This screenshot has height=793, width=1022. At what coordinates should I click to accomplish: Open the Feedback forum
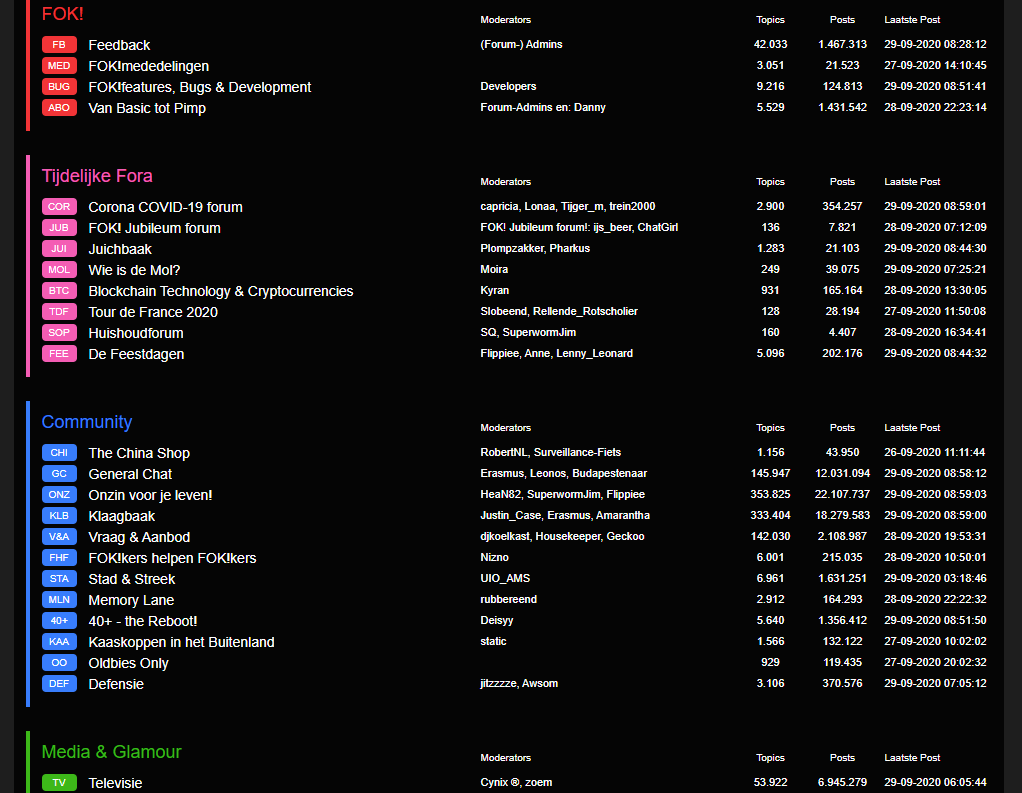pyautogui.click(x=119, y=45)
